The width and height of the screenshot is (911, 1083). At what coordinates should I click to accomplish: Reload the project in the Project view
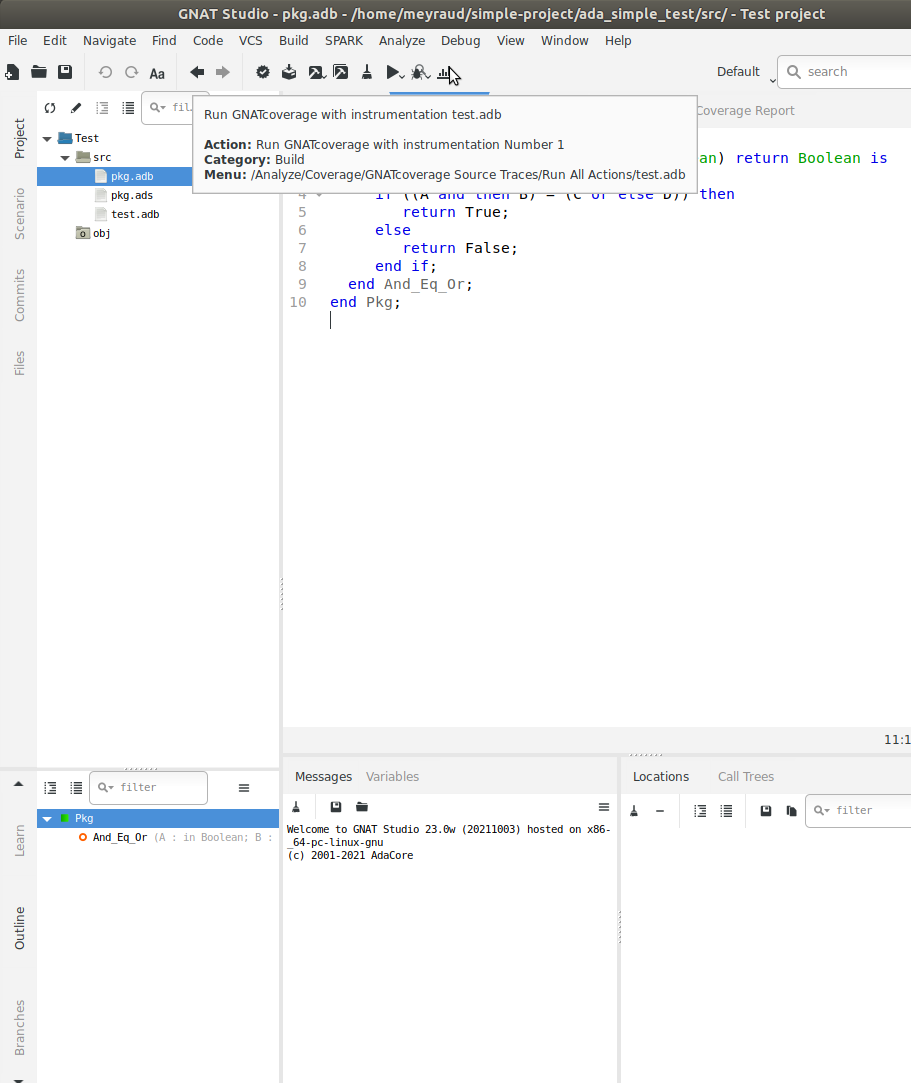coord(50,108)
